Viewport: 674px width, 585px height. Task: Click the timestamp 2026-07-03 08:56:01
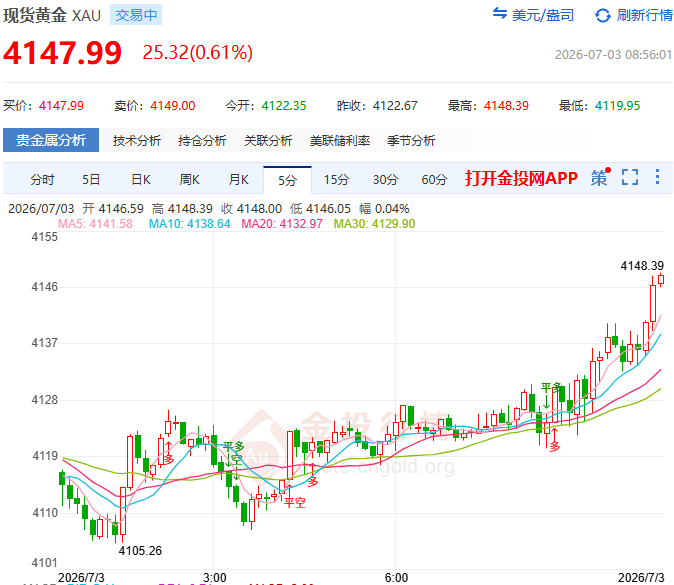point(613,55)
